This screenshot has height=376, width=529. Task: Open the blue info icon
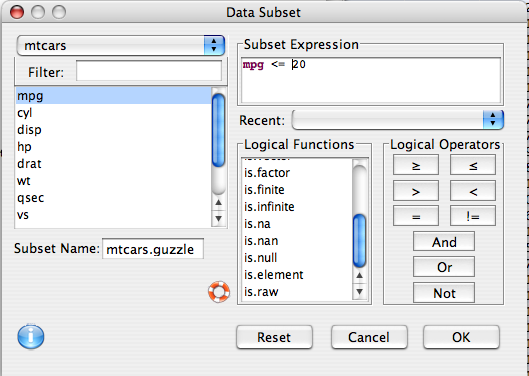tap(31, 336)
